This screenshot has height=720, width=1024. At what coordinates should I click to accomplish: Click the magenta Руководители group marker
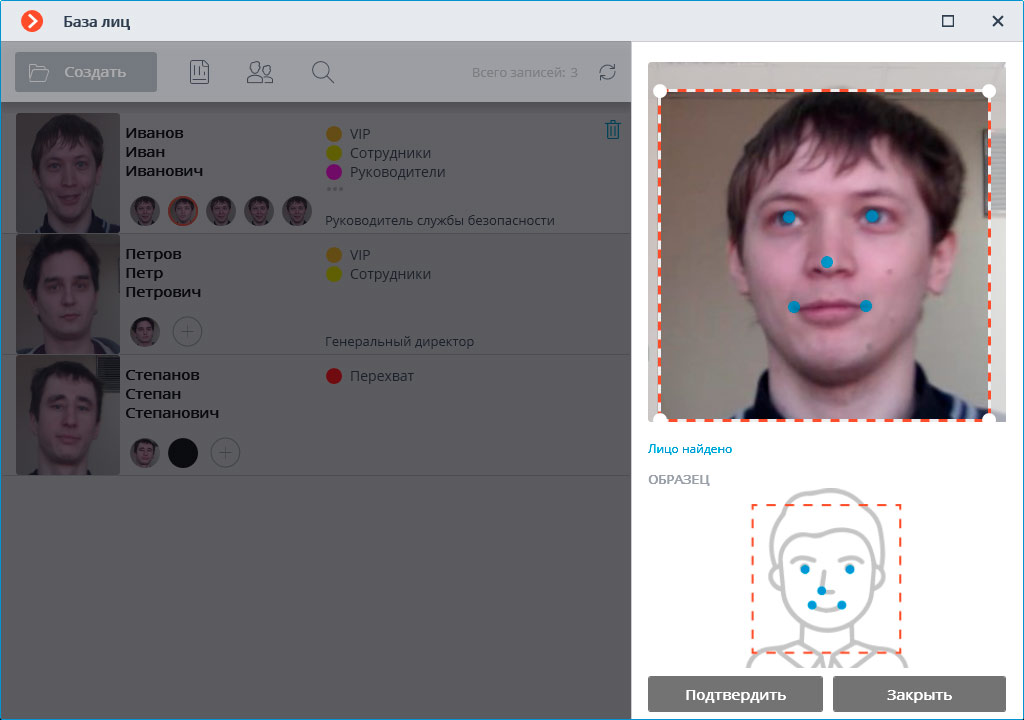(x=334, y=172)
